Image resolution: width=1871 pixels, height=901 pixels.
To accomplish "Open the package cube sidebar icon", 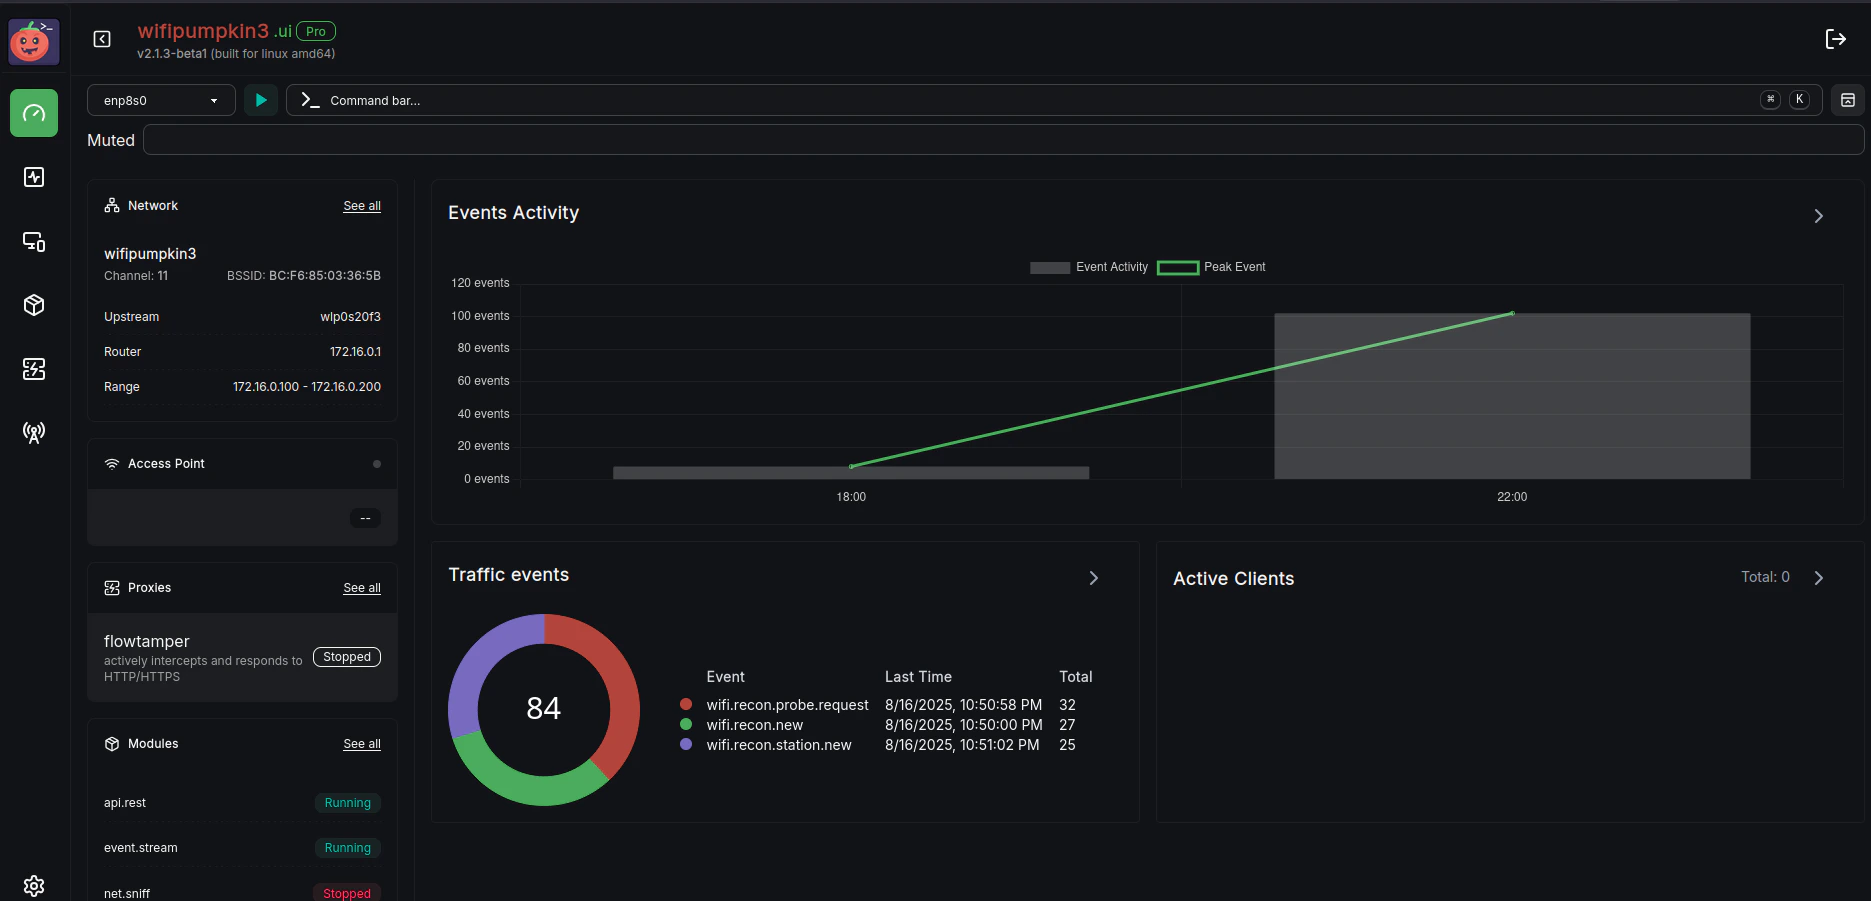I will pyautogui.click(x=34, y=305).
